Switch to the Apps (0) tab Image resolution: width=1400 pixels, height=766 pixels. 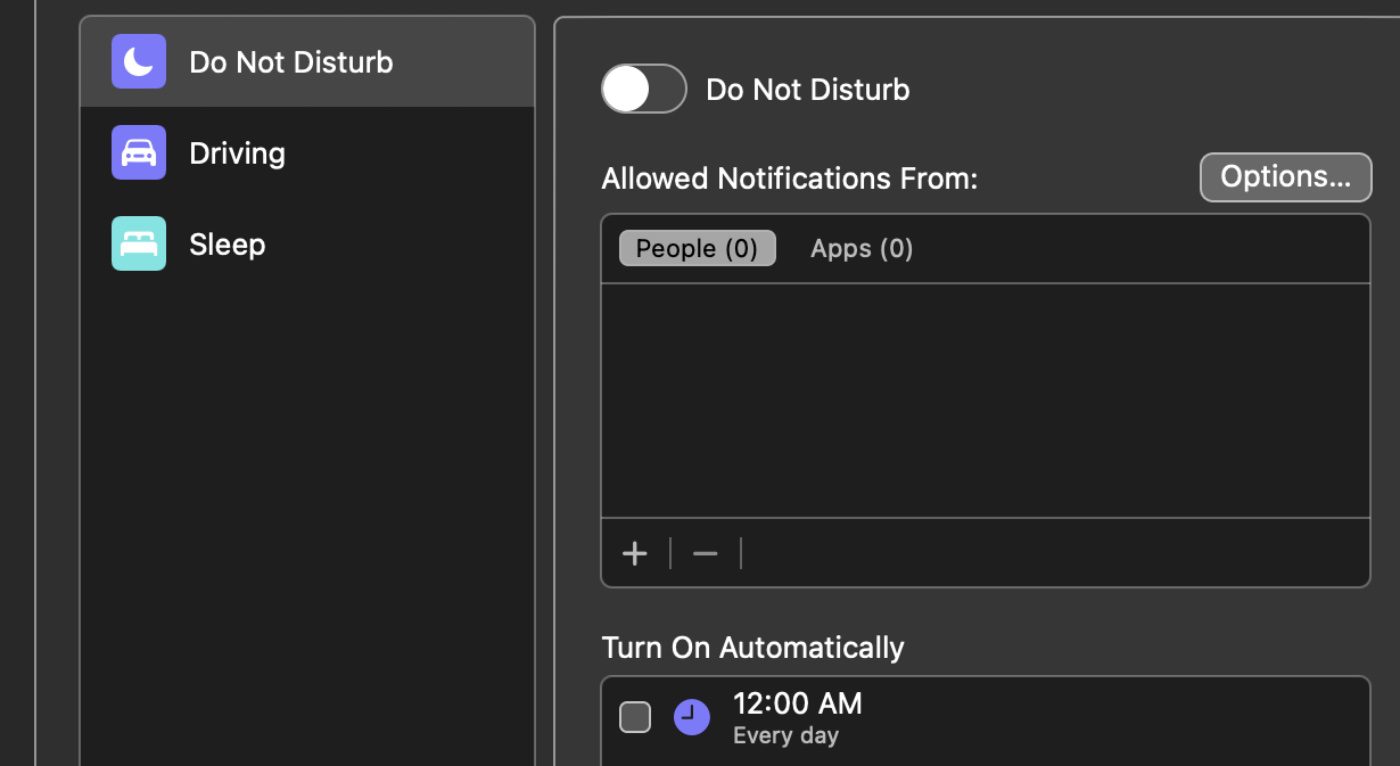coord(861,248)
